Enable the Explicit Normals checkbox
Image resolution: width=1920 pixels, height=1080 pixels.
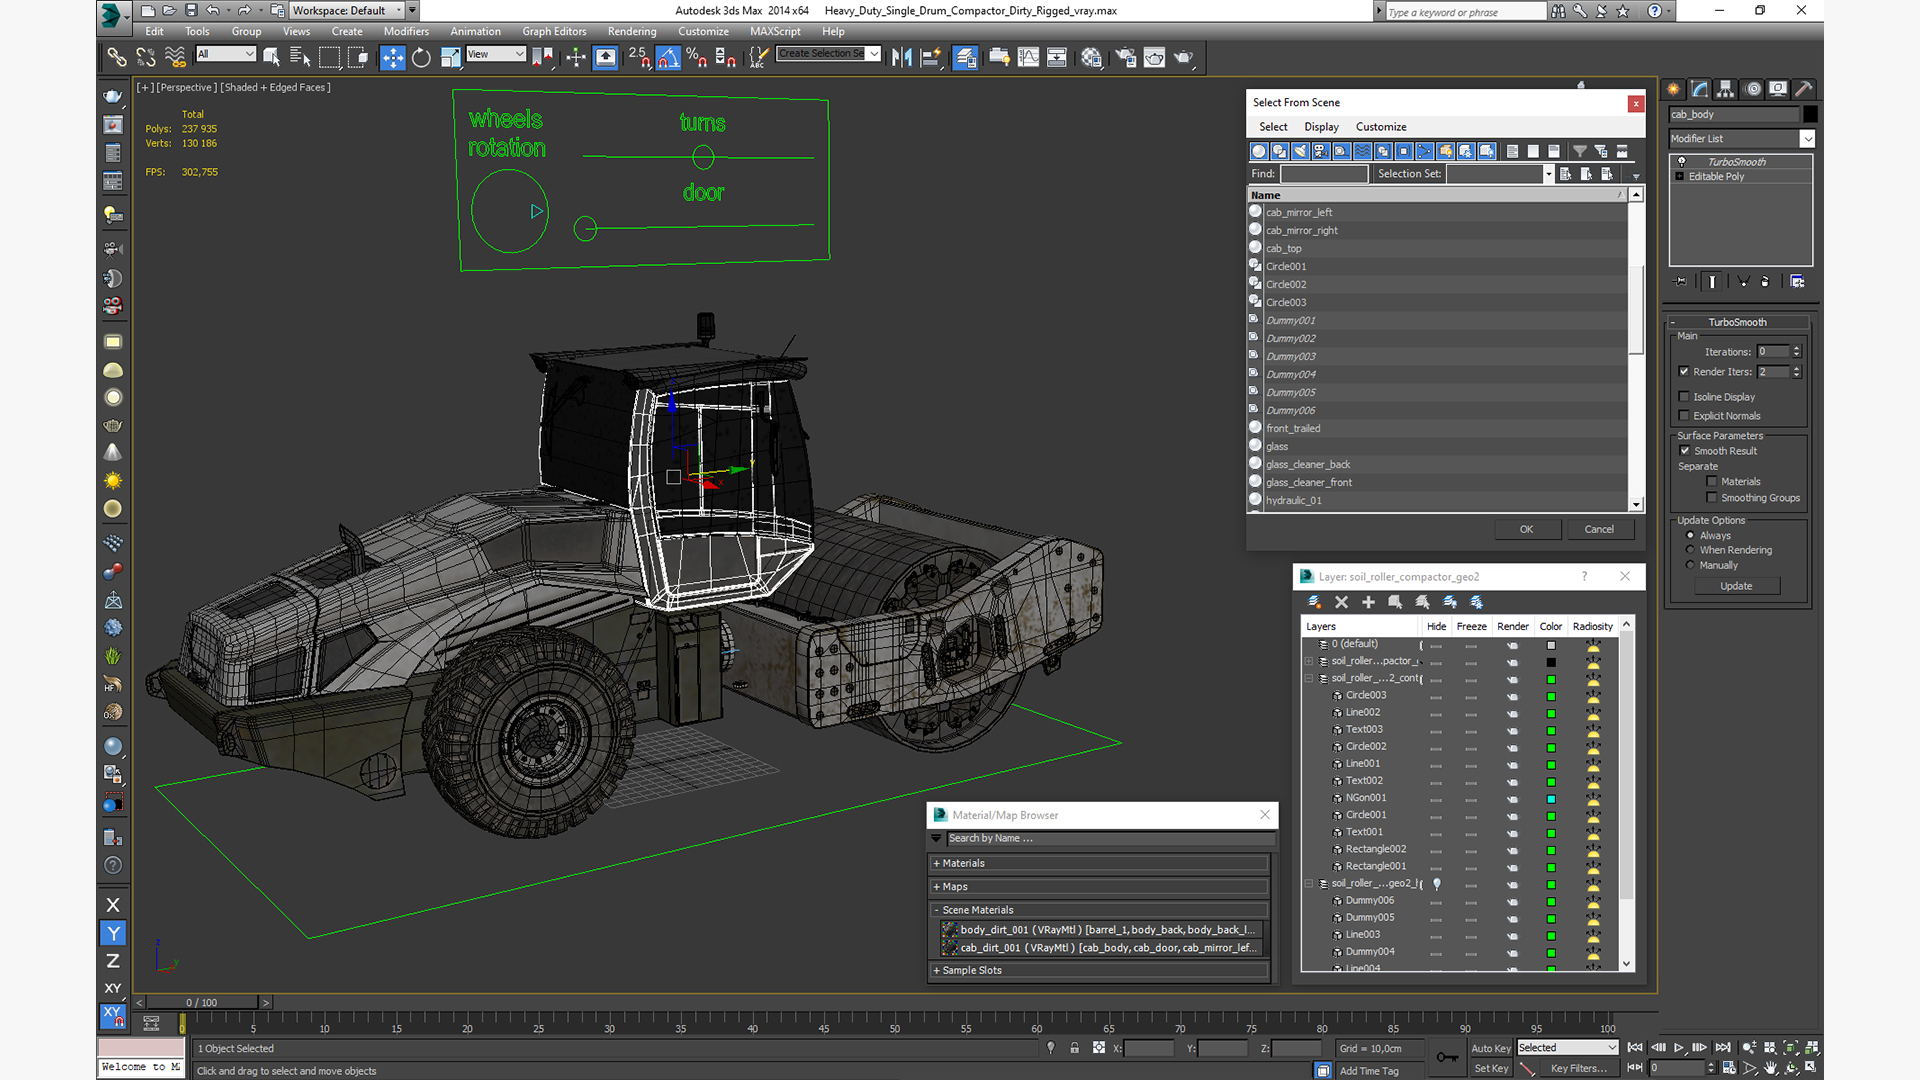pyautogui.click(x=1684, y=416)
